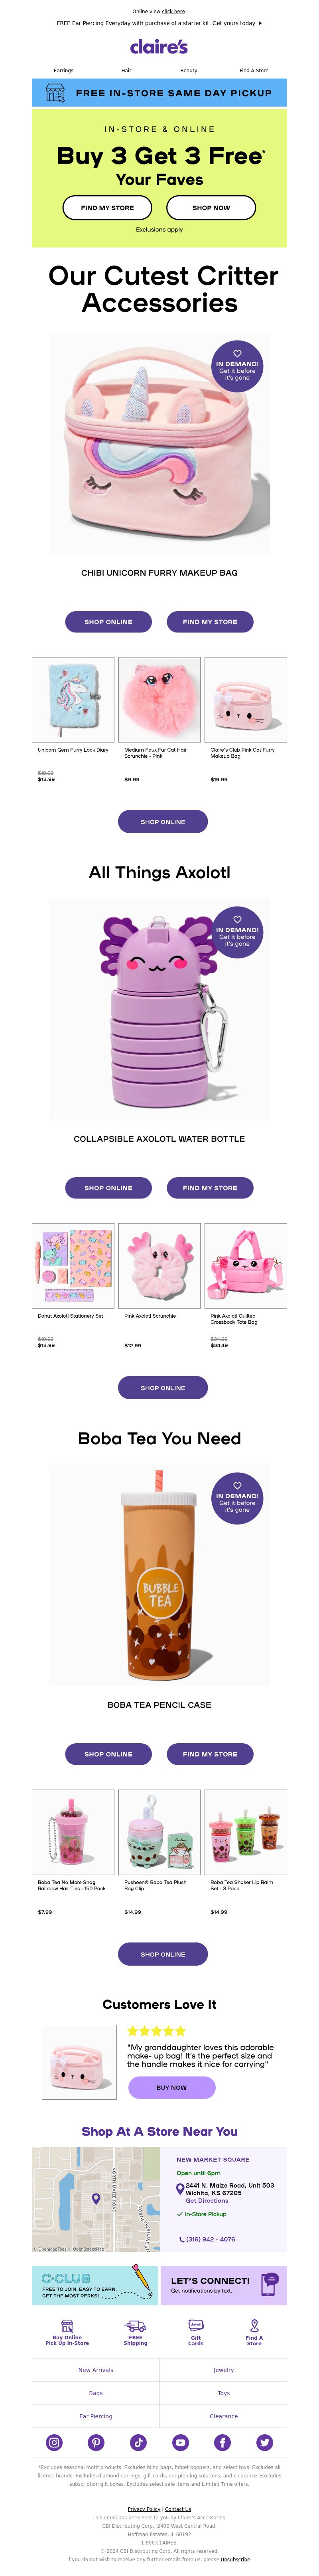Image resolution: width=319 pixels, height=2576 pixels.
Task: Open the Get Directions link
Action: [206, 2199]
